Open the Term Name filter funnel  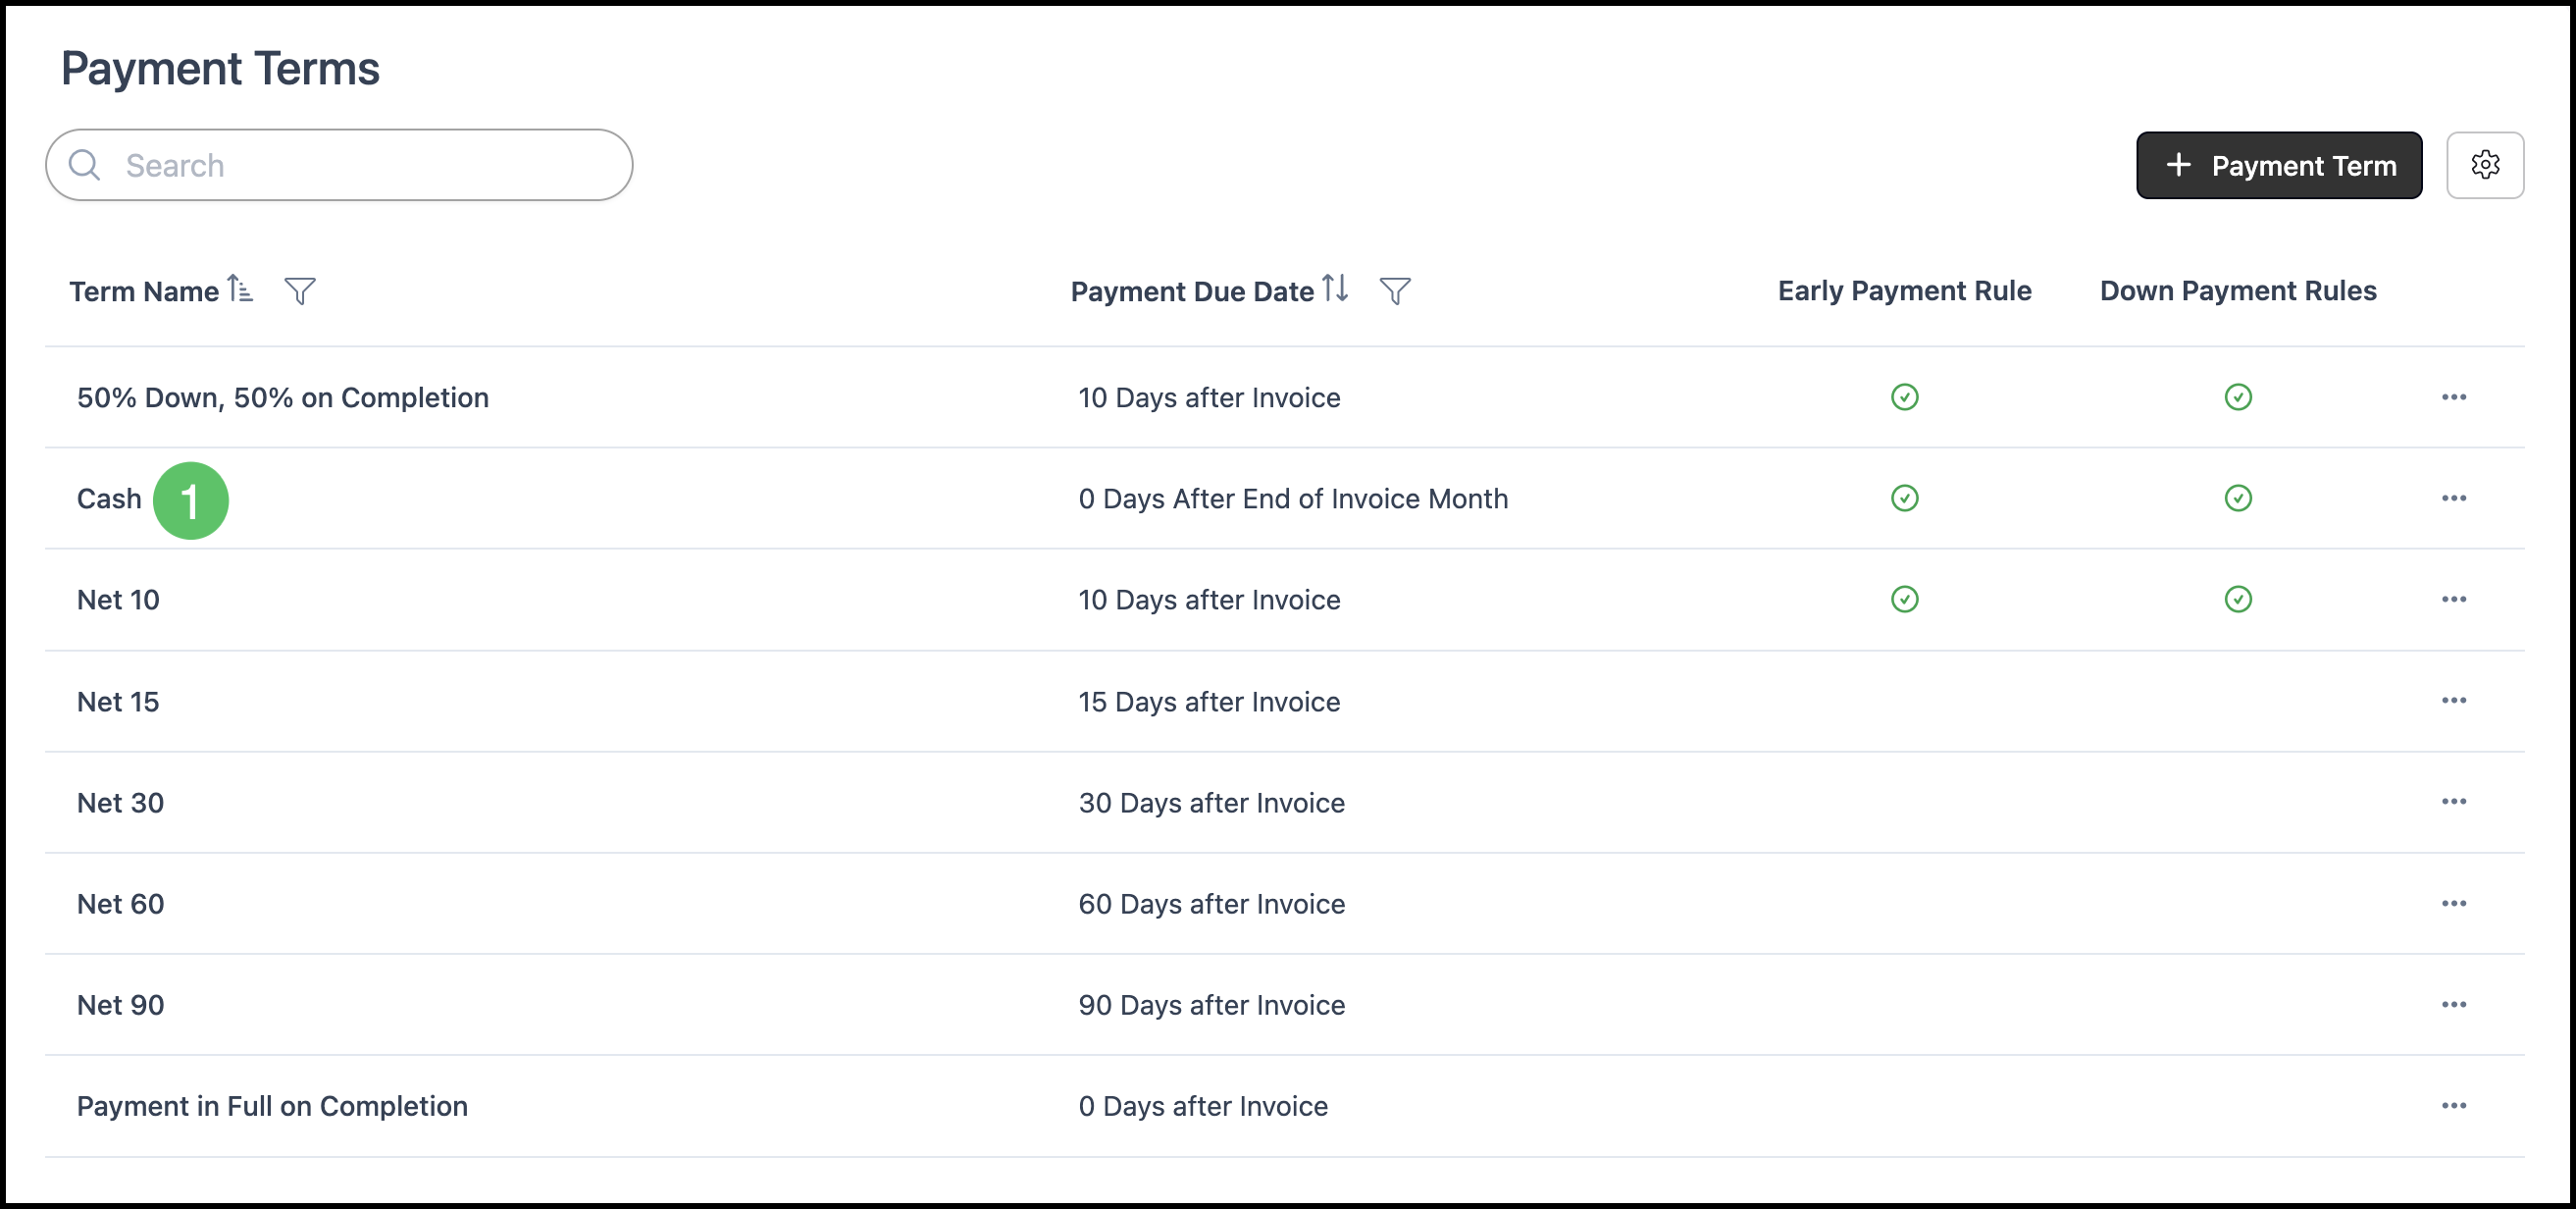click(x=300, y=291)
